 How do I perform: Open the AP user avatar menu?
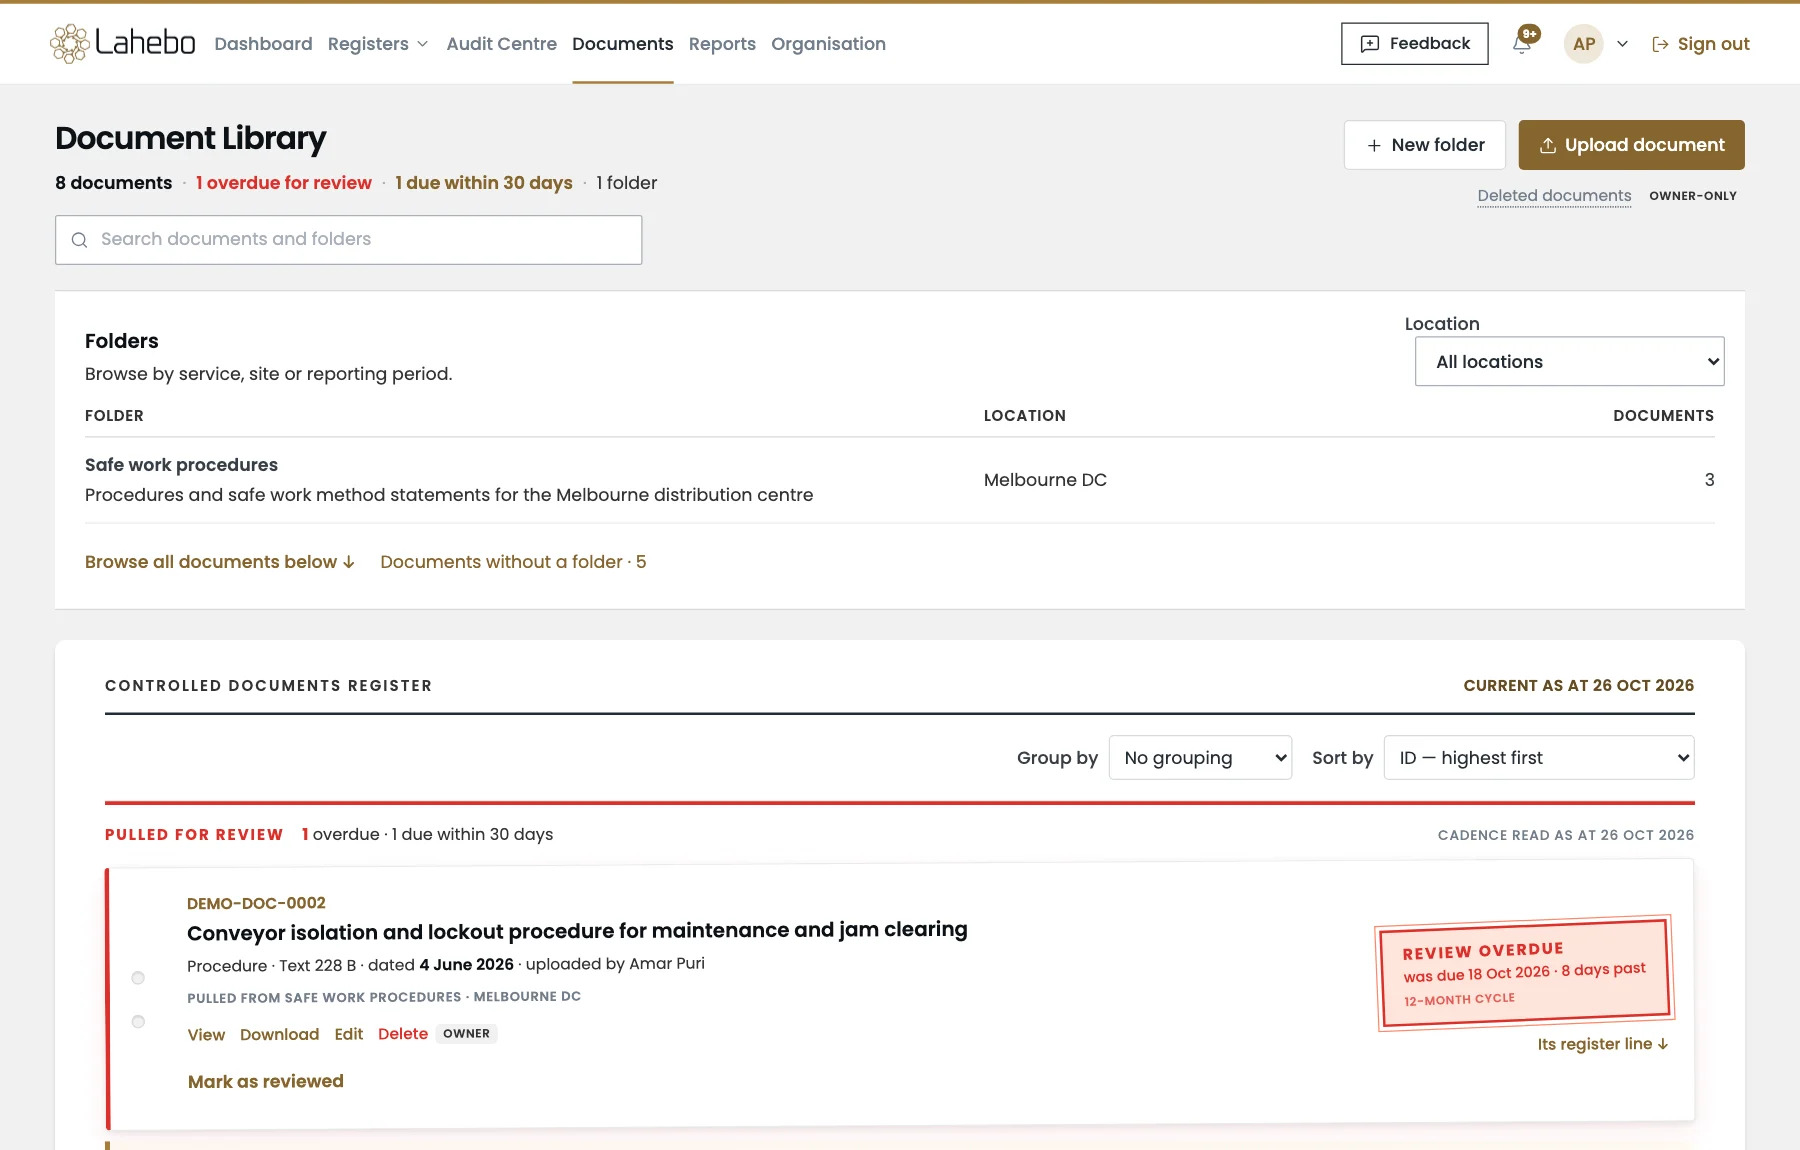1584,43
